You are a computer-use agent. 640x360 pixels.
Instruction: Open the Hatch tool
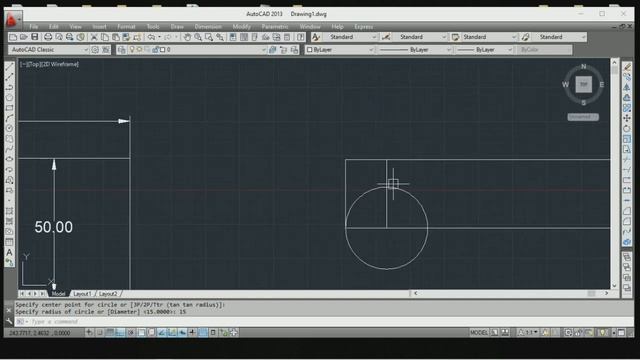(9, 211)
